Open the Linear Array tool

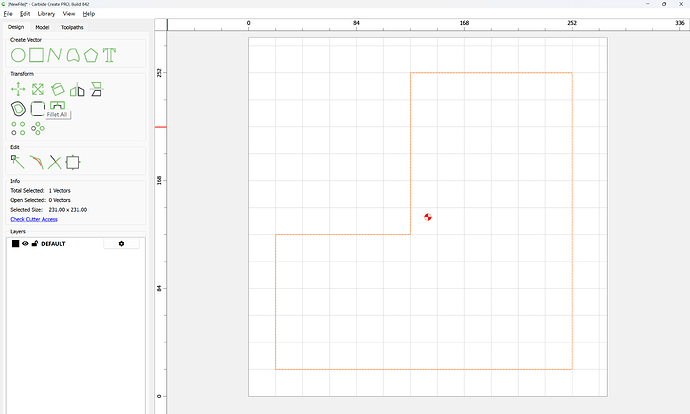click(18, 128)
